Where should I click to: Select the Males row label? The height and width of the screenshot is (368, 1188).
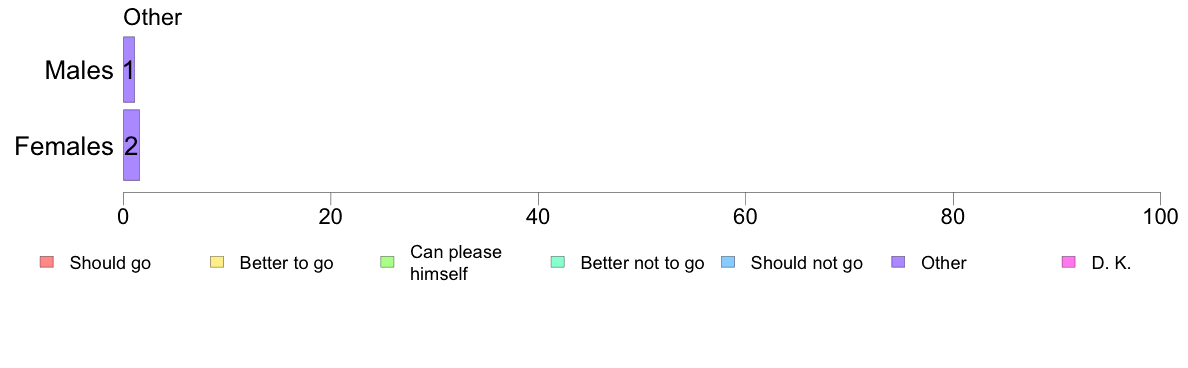coord(79,70)
